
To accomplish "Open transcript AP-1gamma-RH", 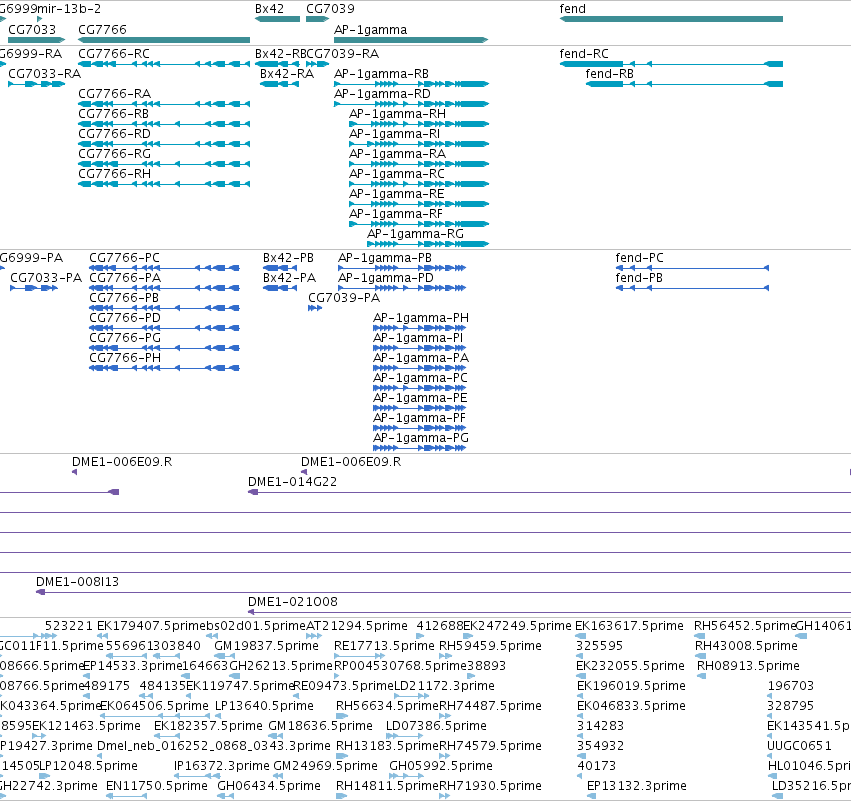I will (x=397, y=113).
